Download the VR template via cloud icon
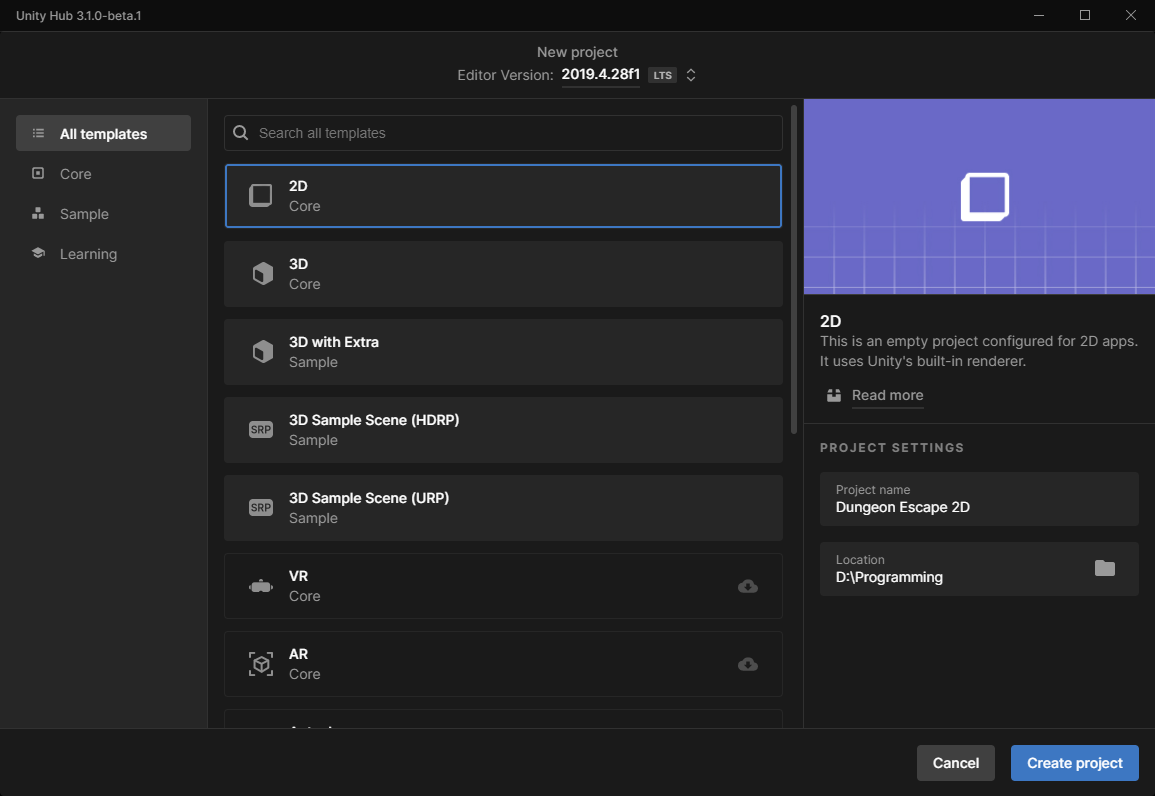The height and width of the screenshot is (796, 1155). [748, 586]
